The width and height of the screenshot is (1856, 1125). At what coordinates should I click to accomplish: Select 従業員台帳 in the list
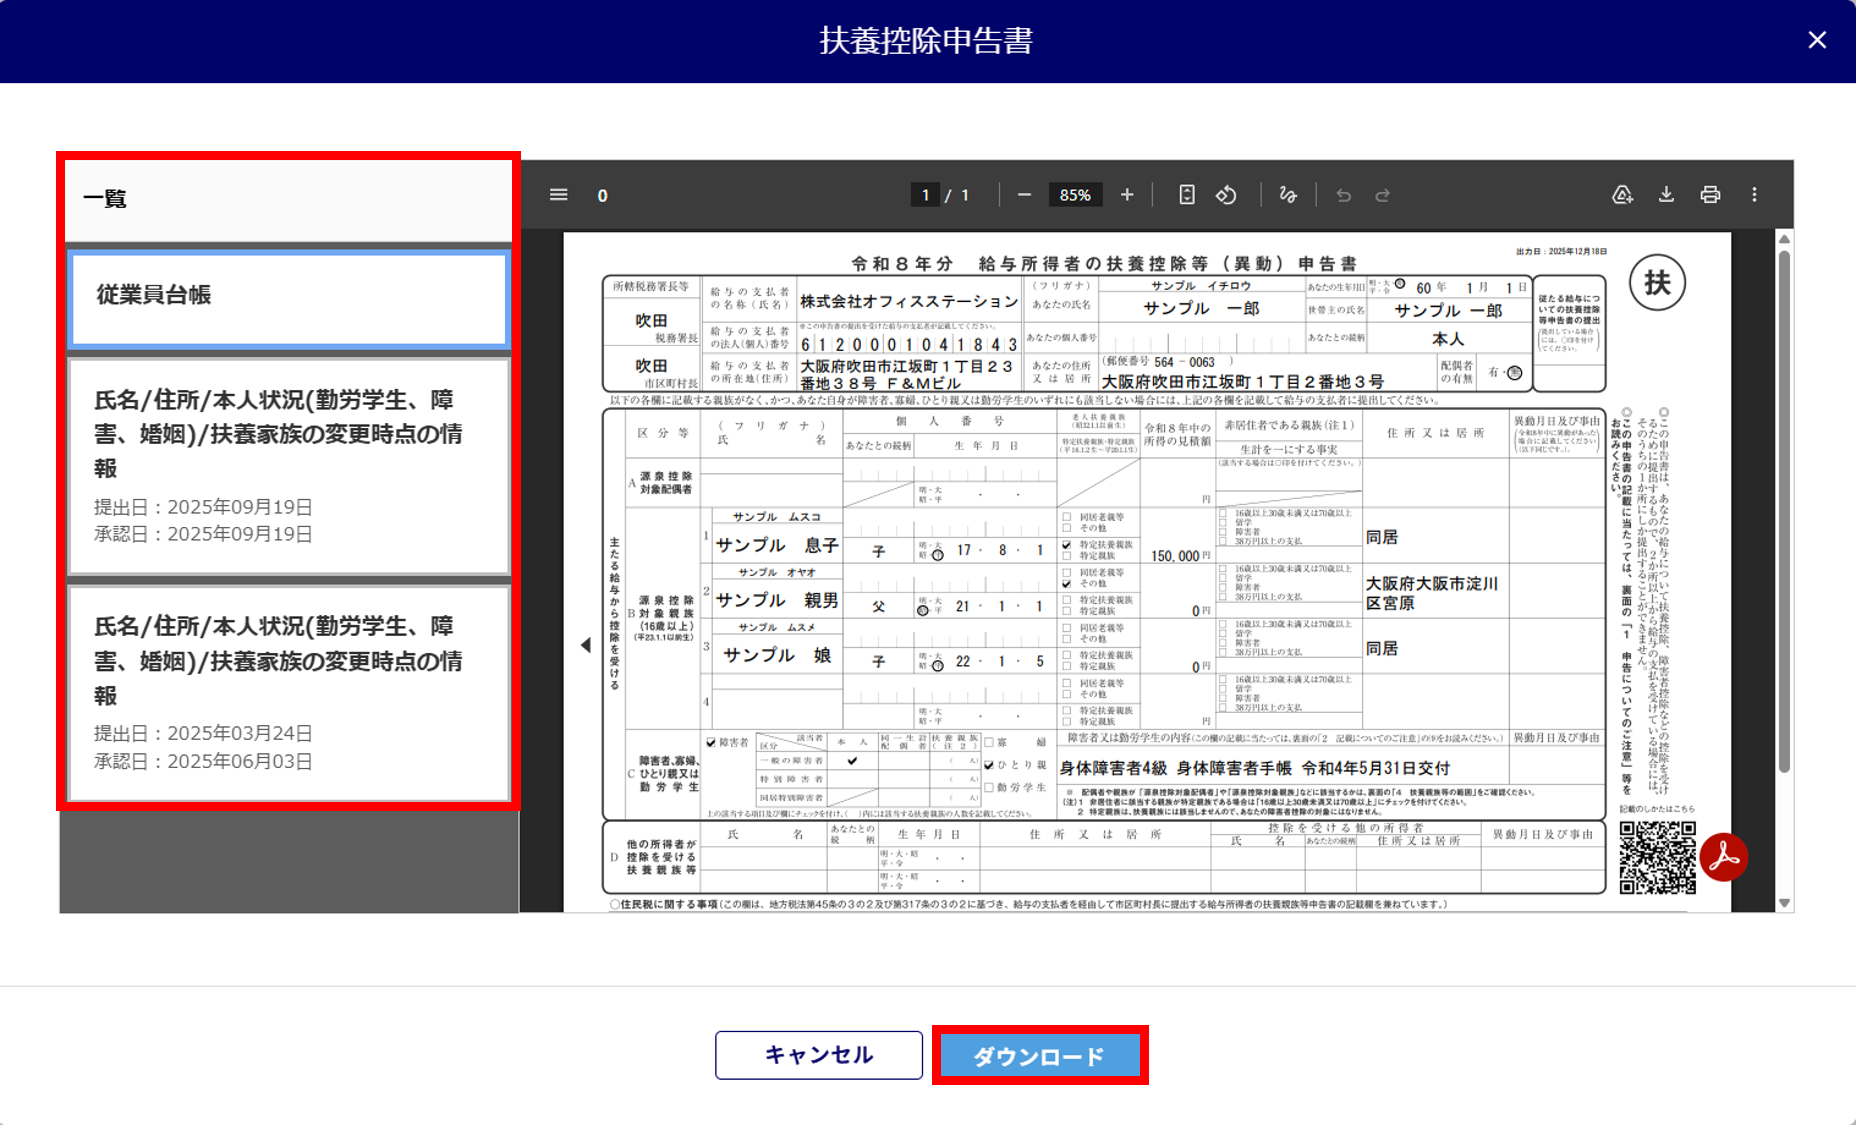point(289,297)
